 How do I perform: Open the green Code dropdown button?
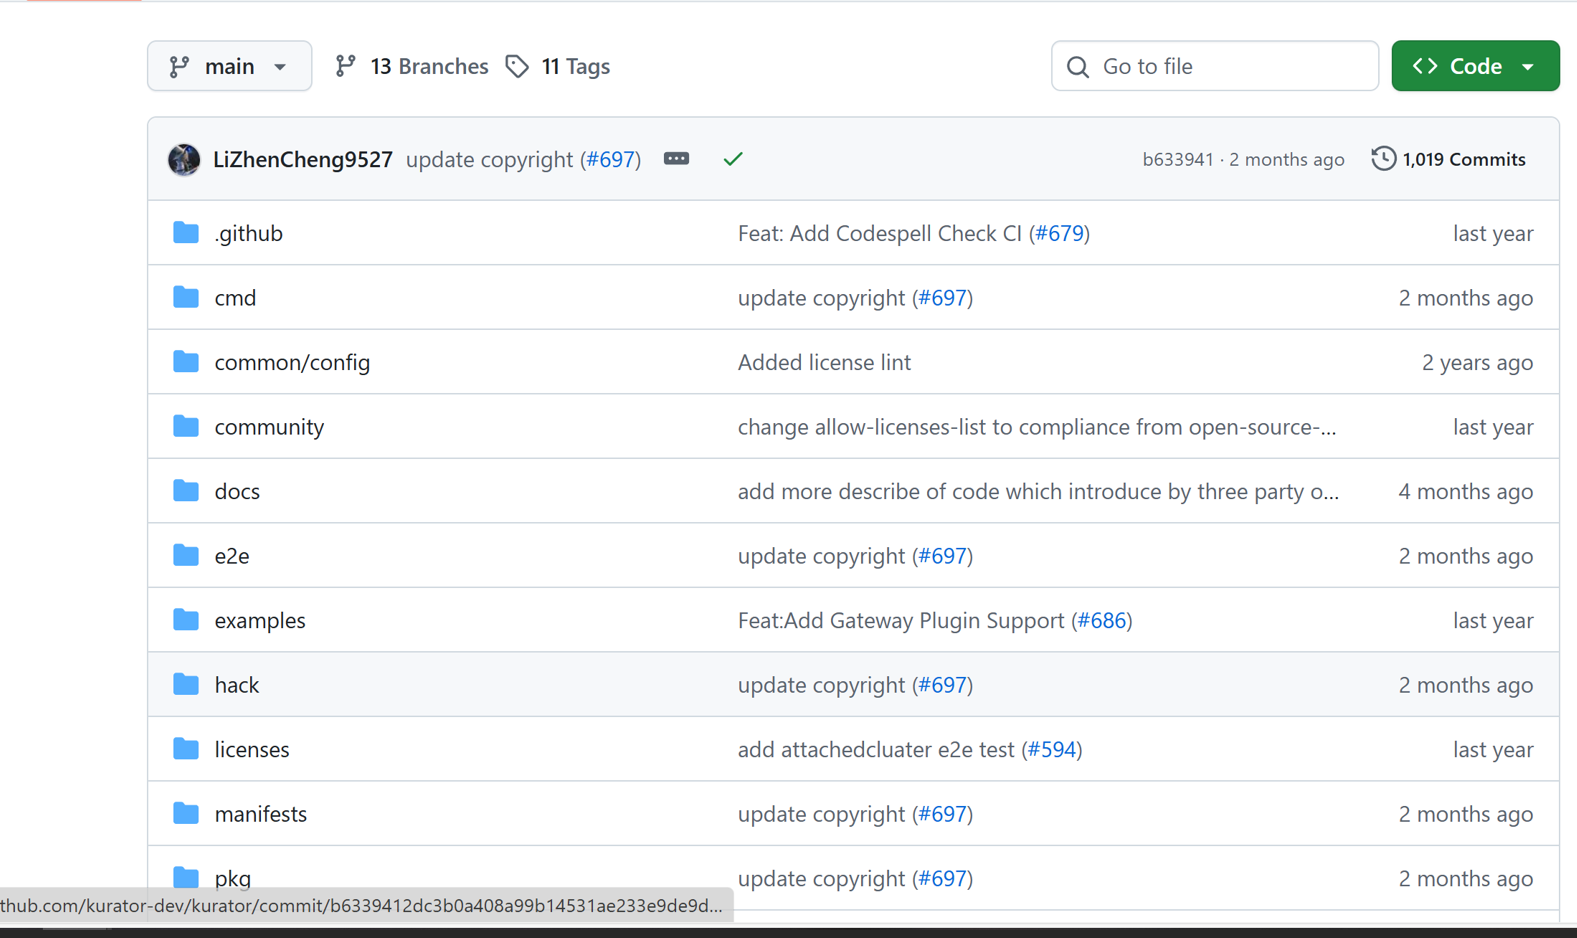tap(1475, 66)
